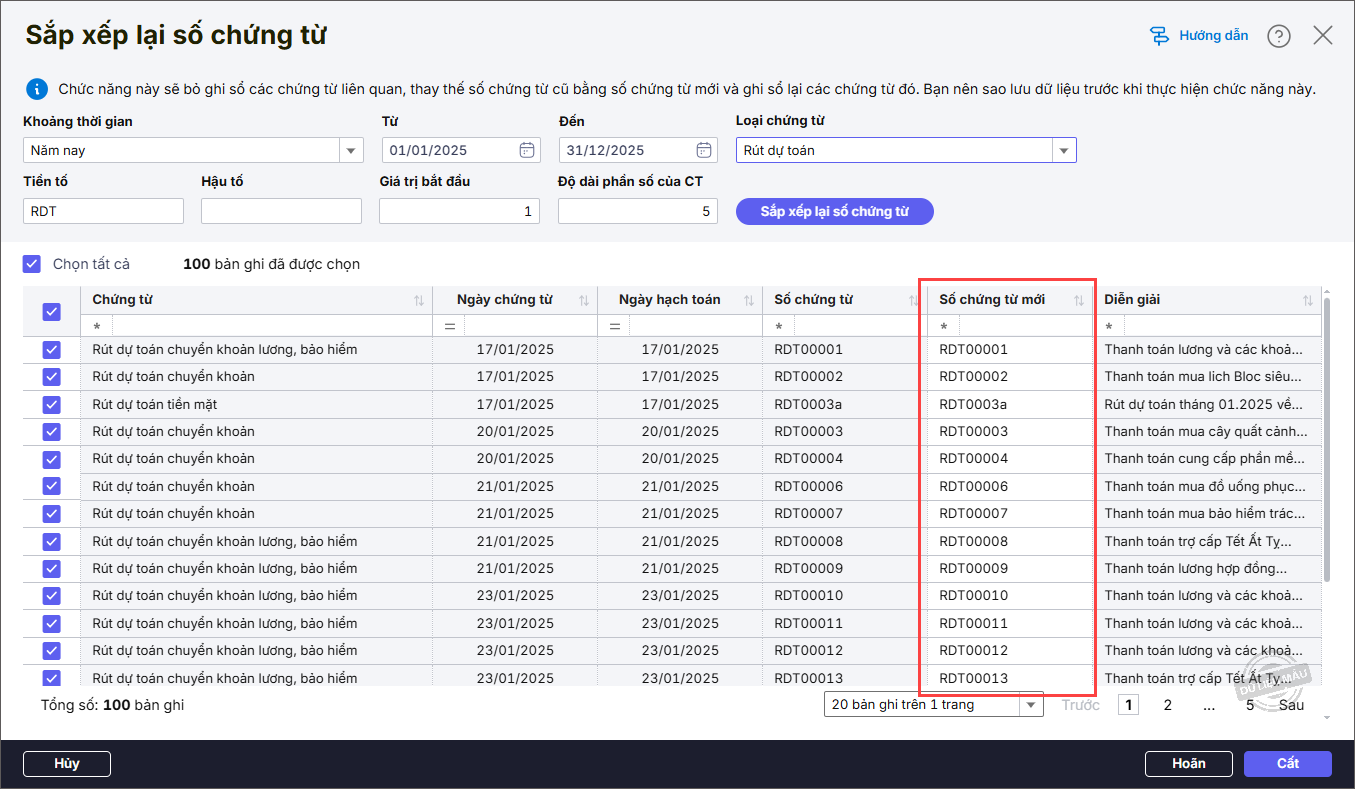
Task: Sort by Số chứng từ mới column
Action: 1079,301
